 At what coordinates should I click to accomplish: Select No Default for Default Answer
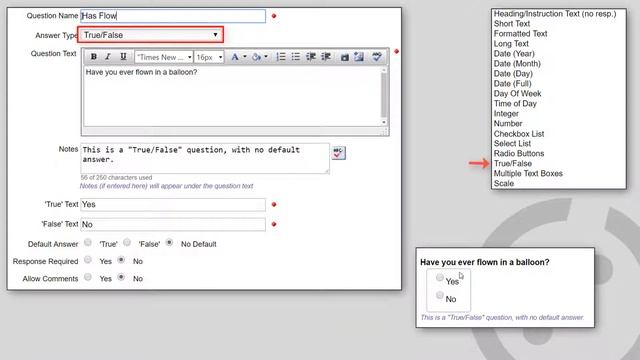click(x=169, y=242)
